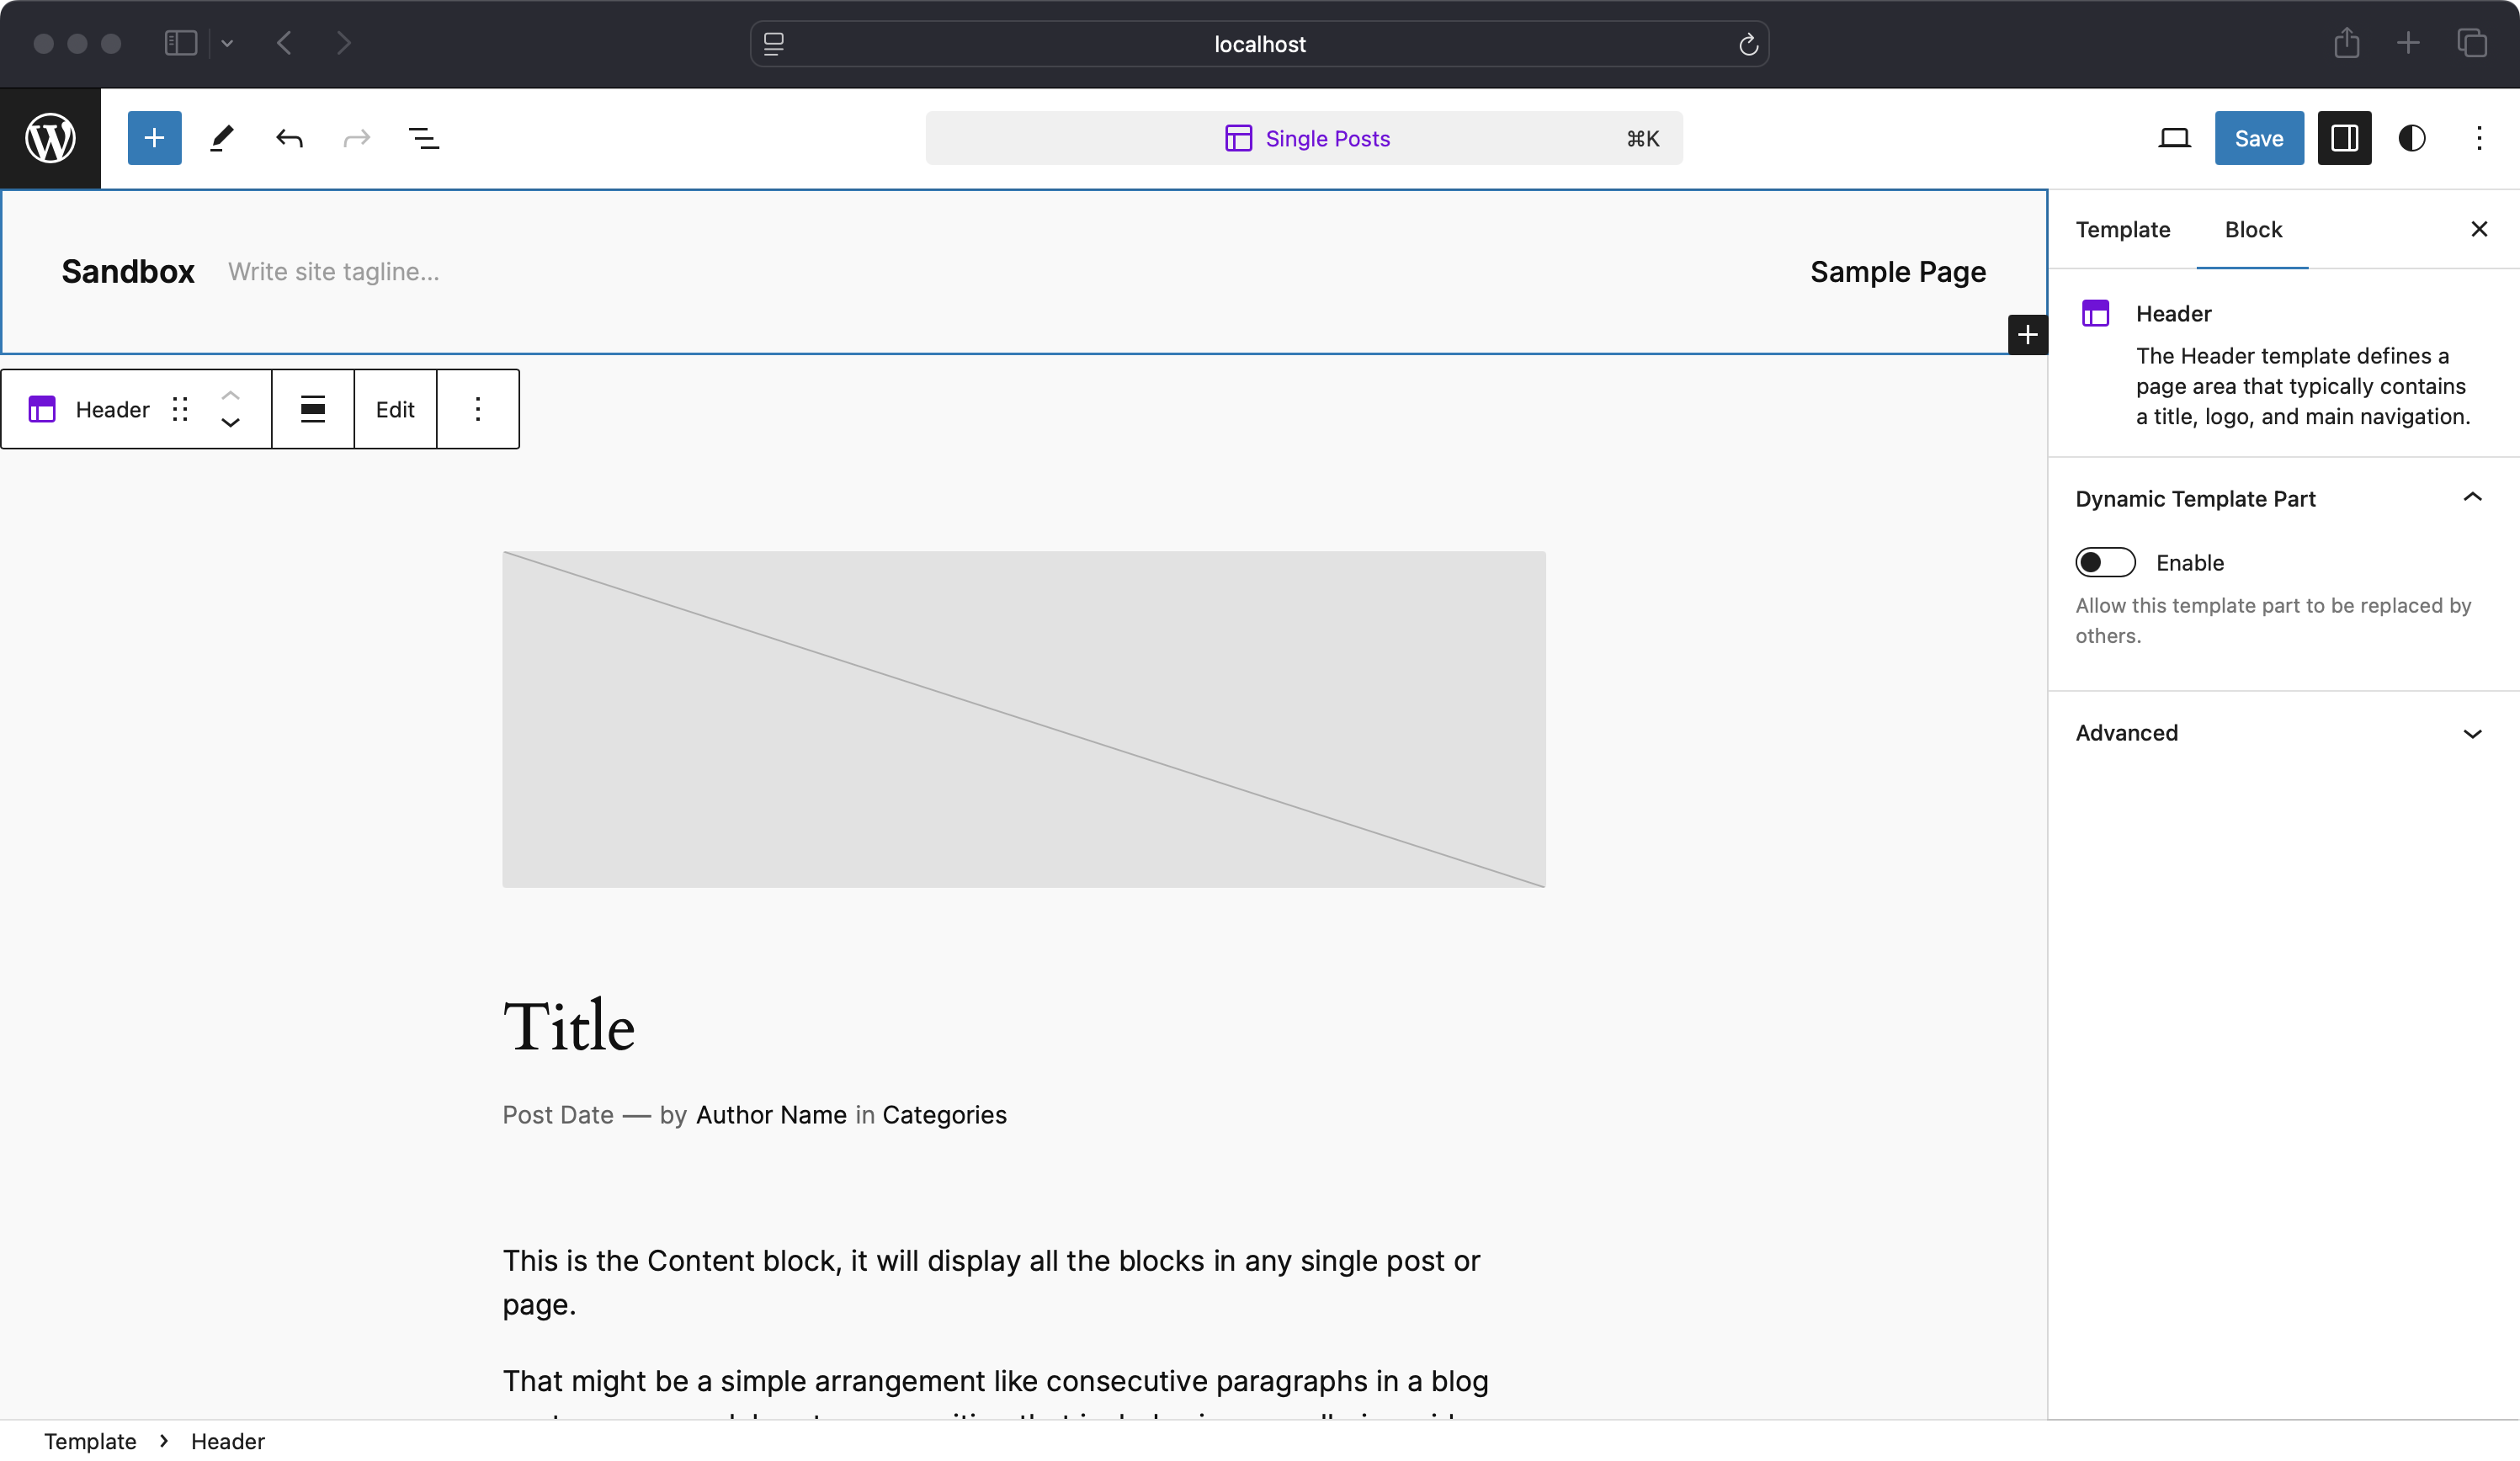Redo the last undone change
This screenshot has height=1461, width=2520.
[x=357, y=138]
